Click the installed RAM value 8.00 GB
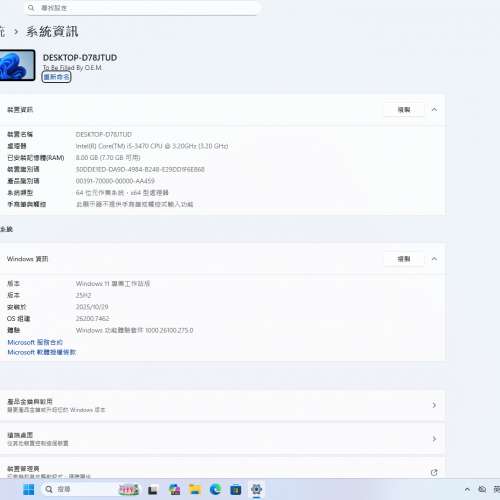 pyautogui.click(x=108, y=158)
